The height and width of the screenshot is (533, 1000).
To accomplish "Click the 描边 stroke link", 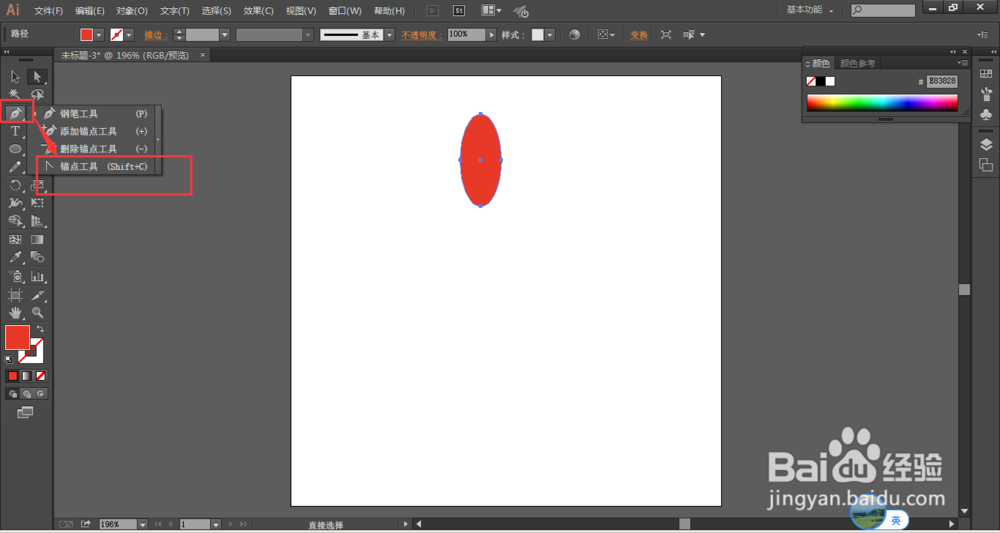I will pos(156,35).
